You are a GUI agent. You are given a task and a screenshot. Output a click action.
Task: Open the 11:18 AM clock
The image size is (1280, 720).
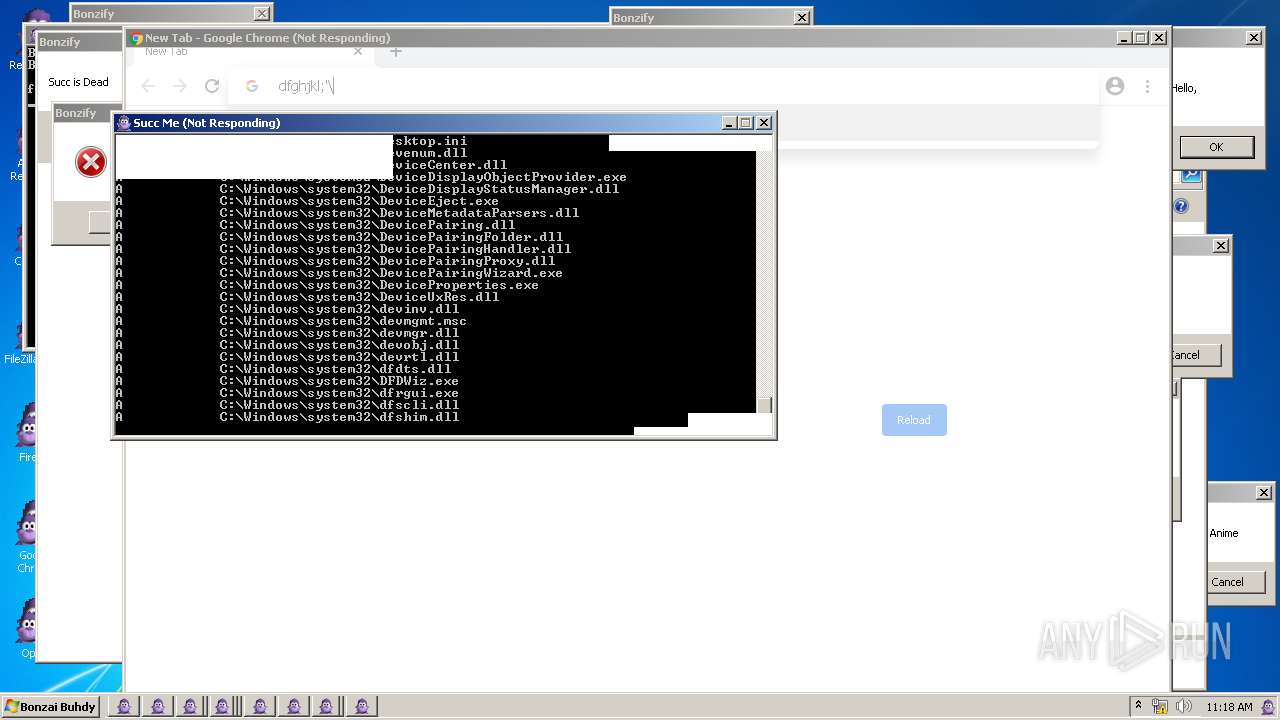pos(1229,707)
